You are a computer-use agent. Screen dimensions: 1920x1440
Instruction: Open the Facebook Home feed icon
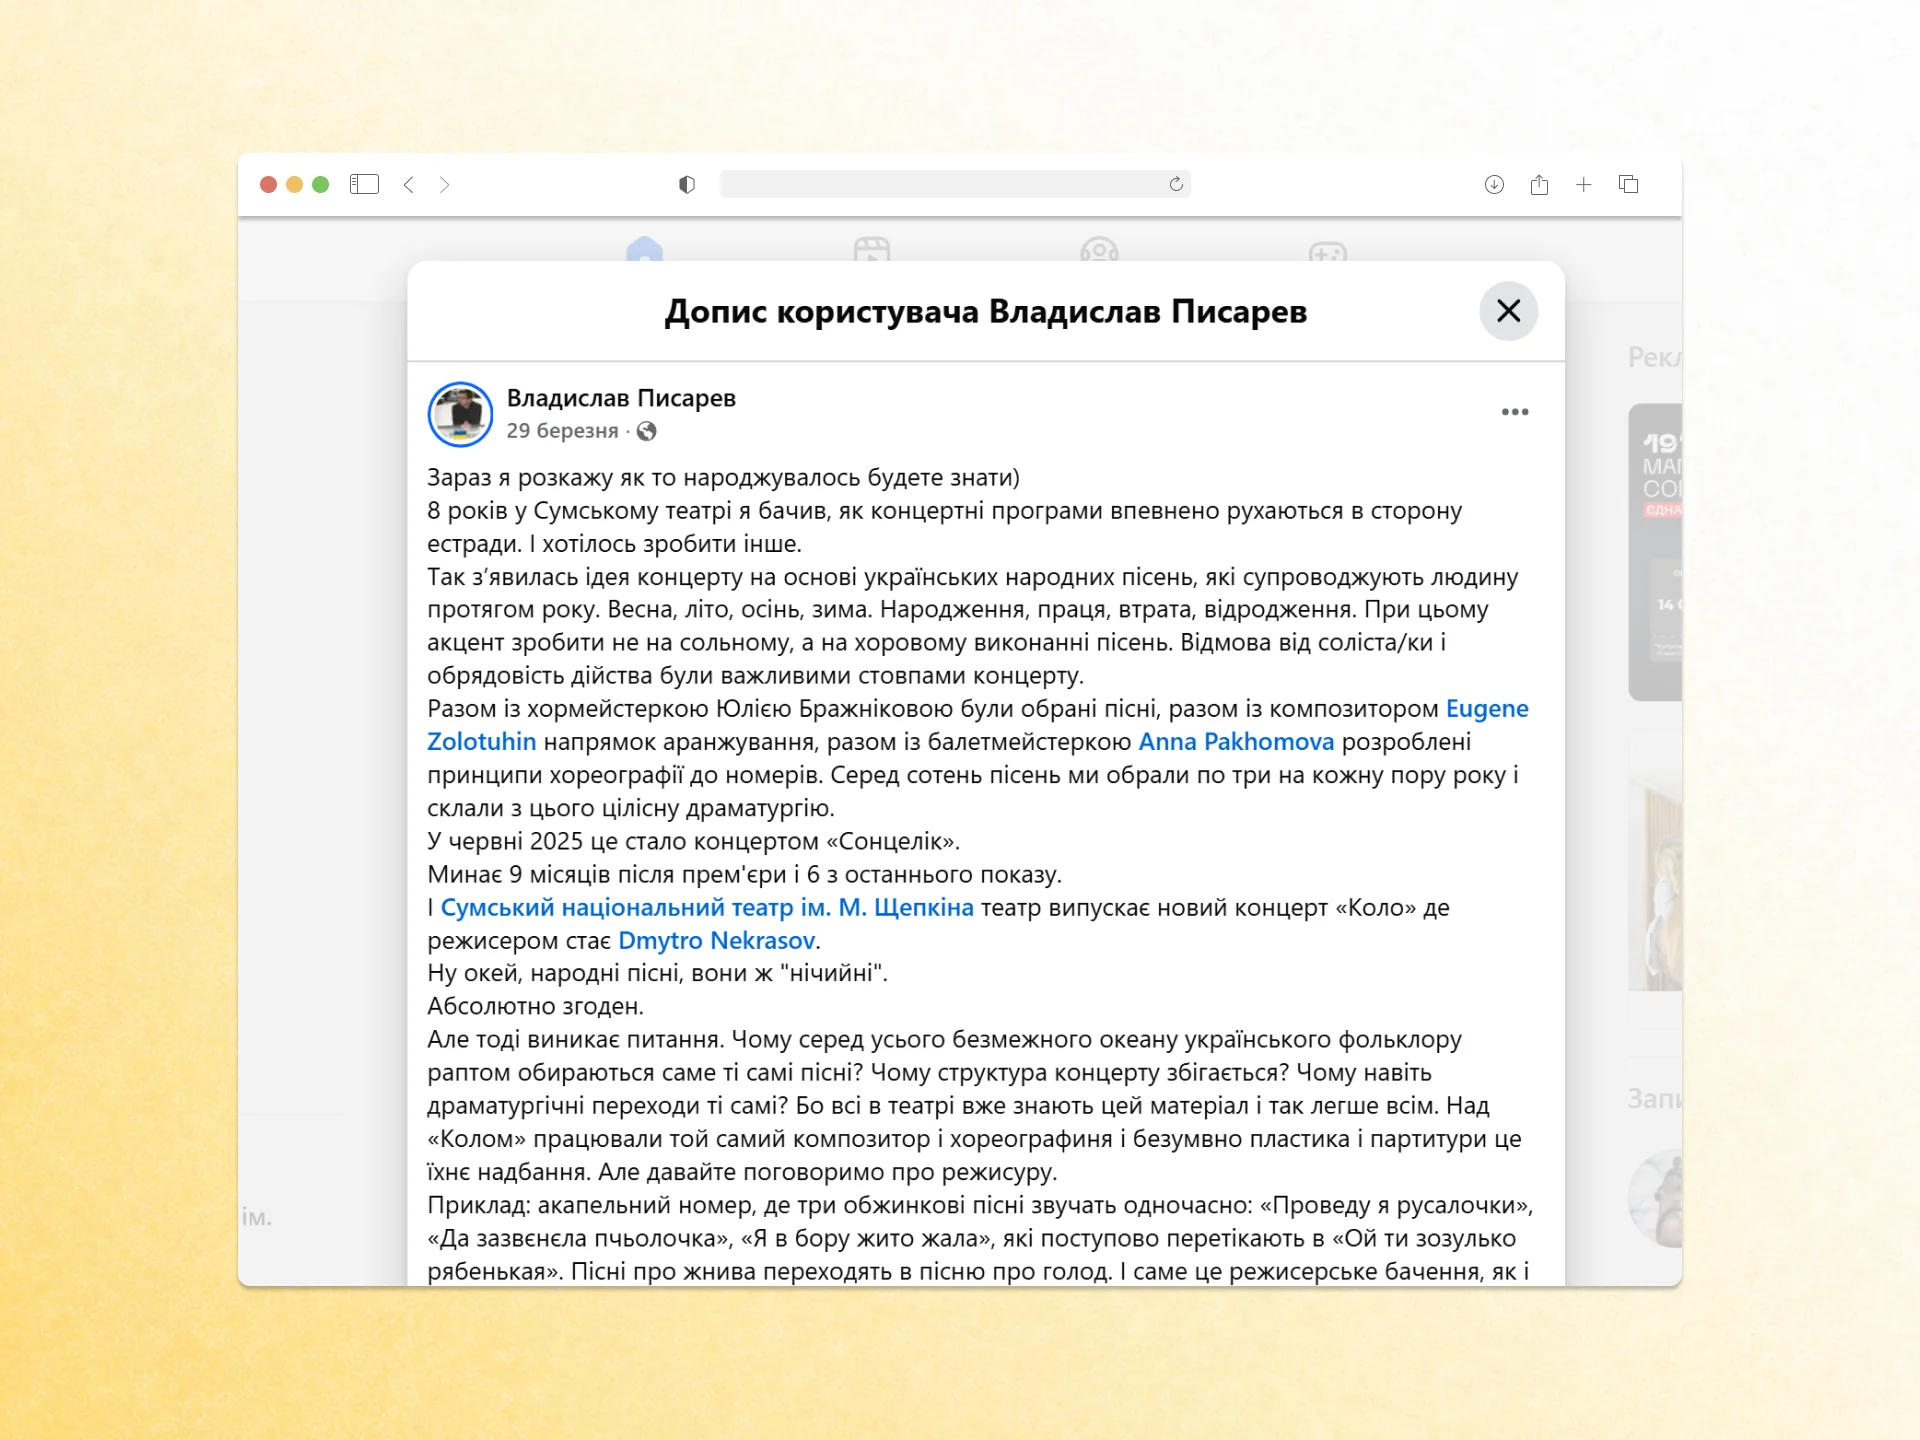645,252
